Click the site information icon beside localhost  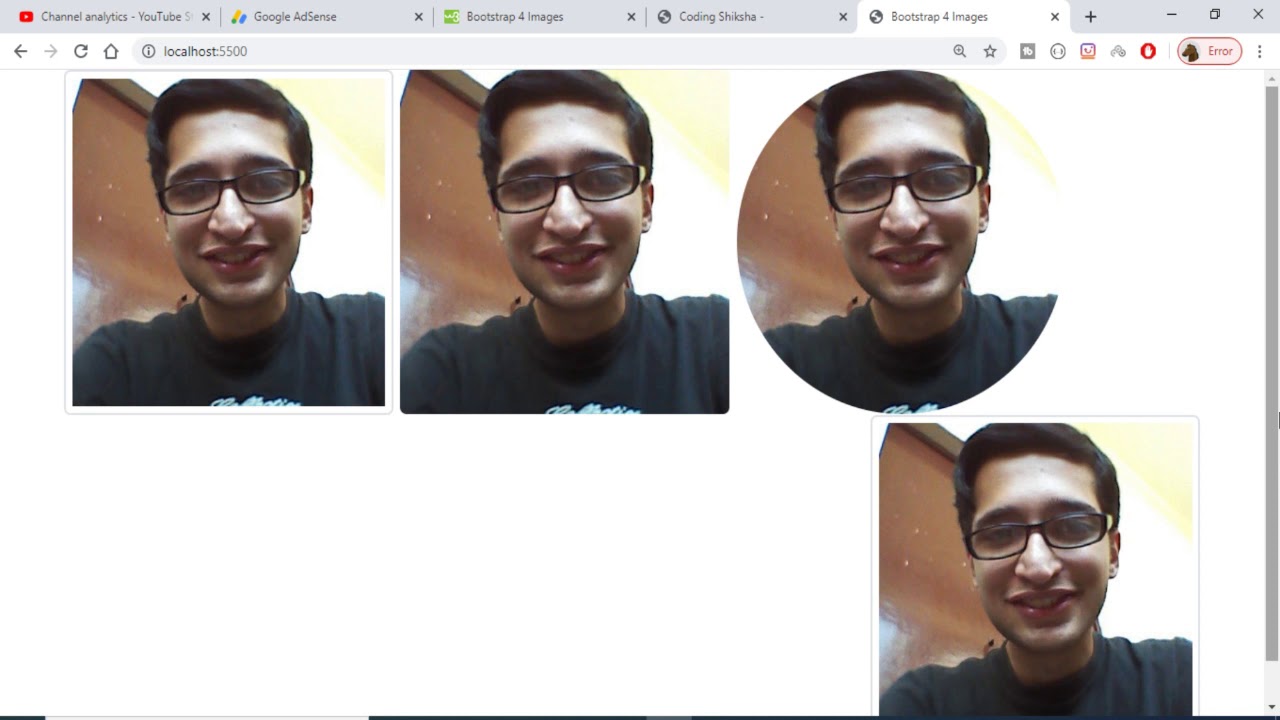(148, 51)
